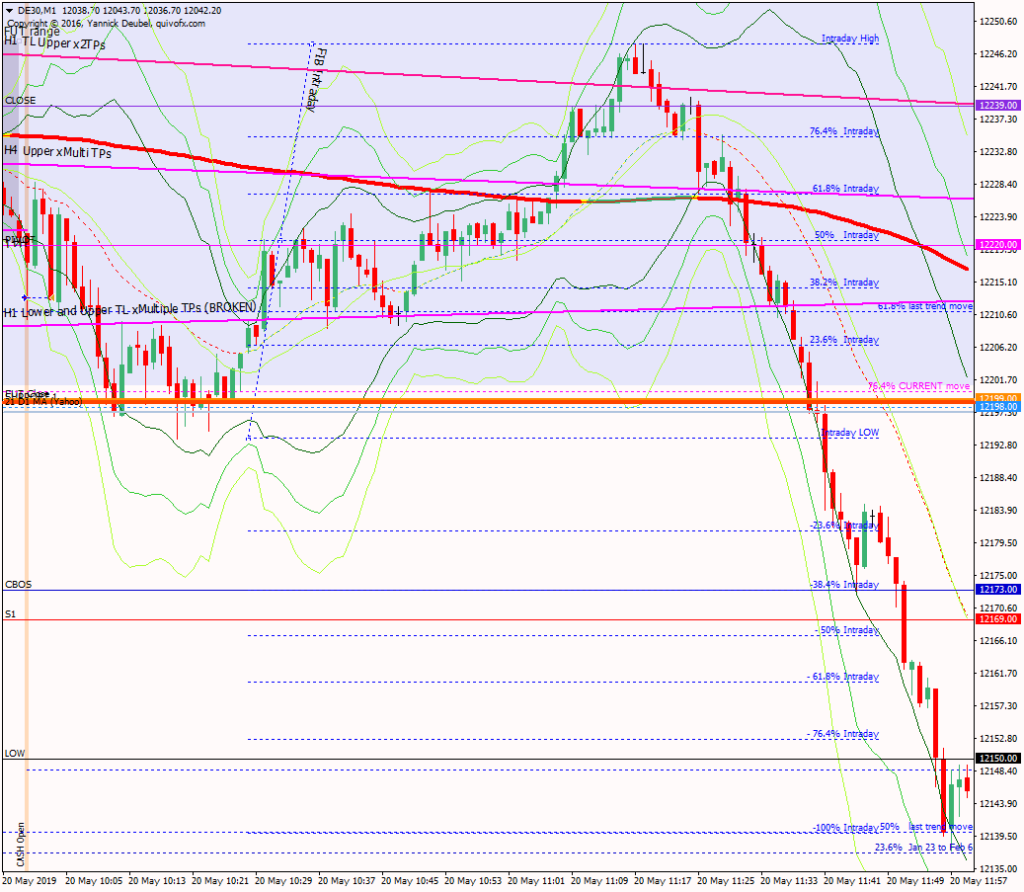Select the 'H1 TL Upper x2TPs' label
Image resolution: width=1024 pixels, height=892 pixels.
(x=54, y=45)
